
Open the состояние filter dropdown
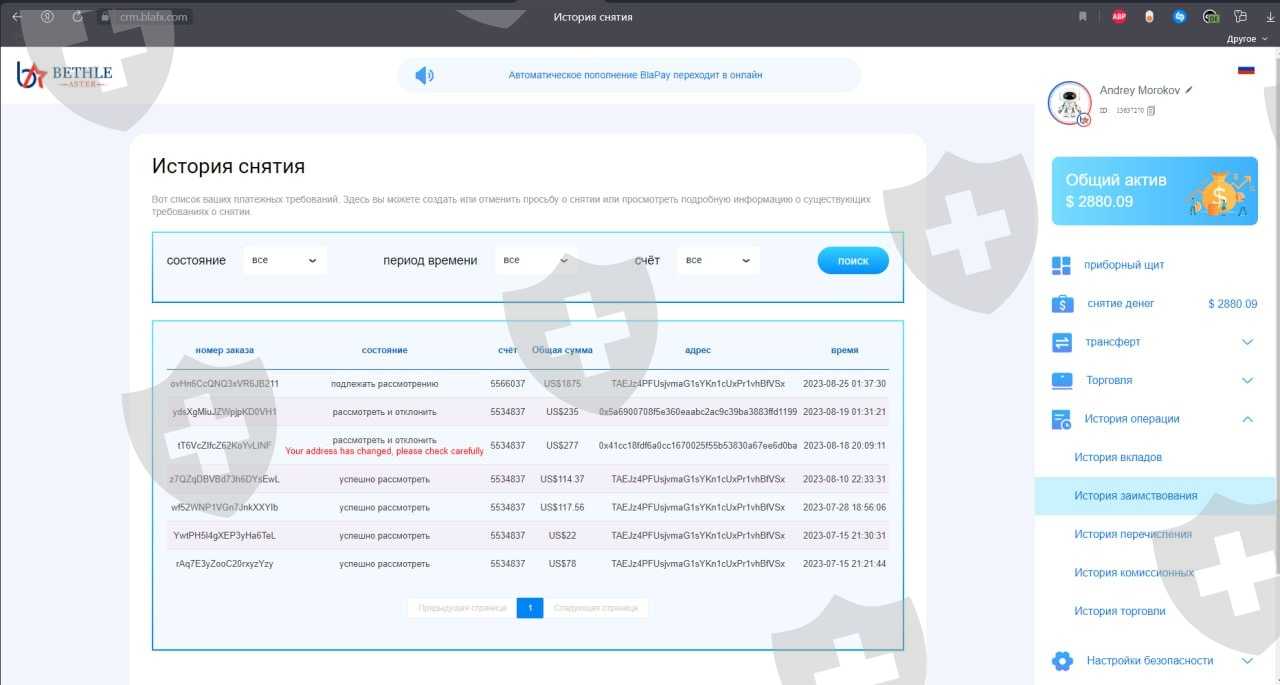tap(285, 260)
